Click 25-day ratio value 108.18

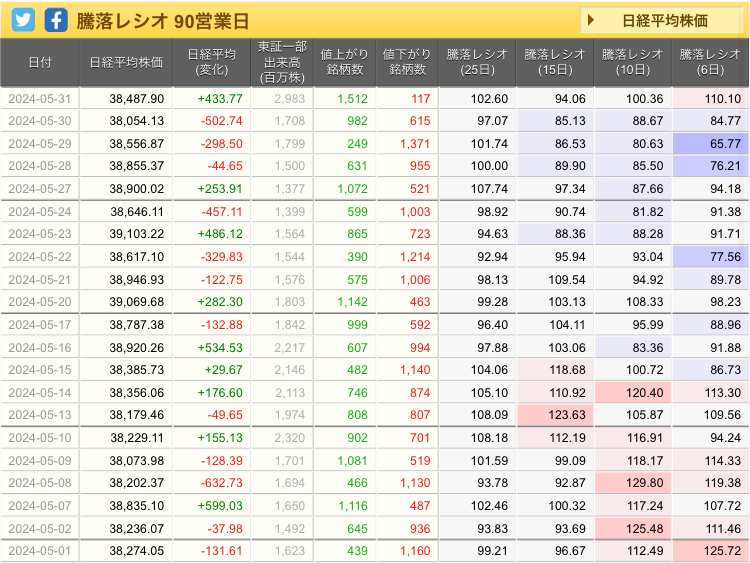[x=489, y=438]
